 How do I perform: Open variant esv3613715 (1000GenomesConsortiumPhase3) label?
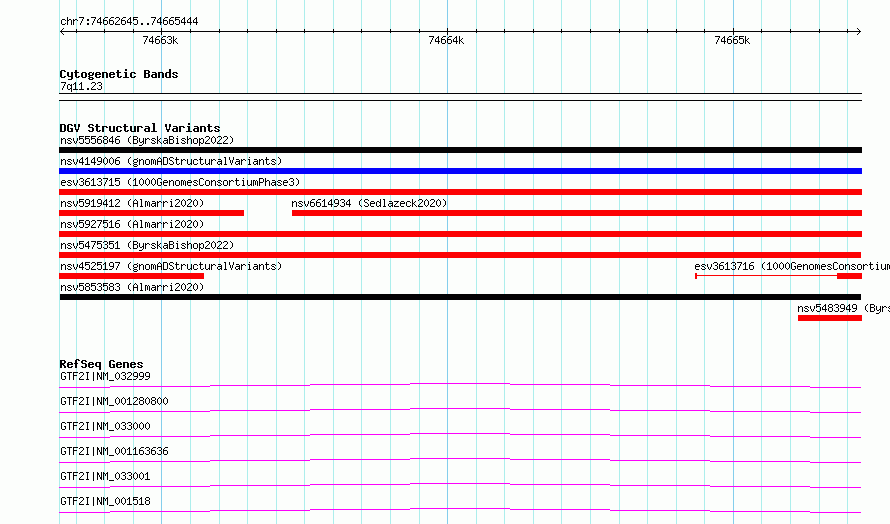click(x=180, y=182)
